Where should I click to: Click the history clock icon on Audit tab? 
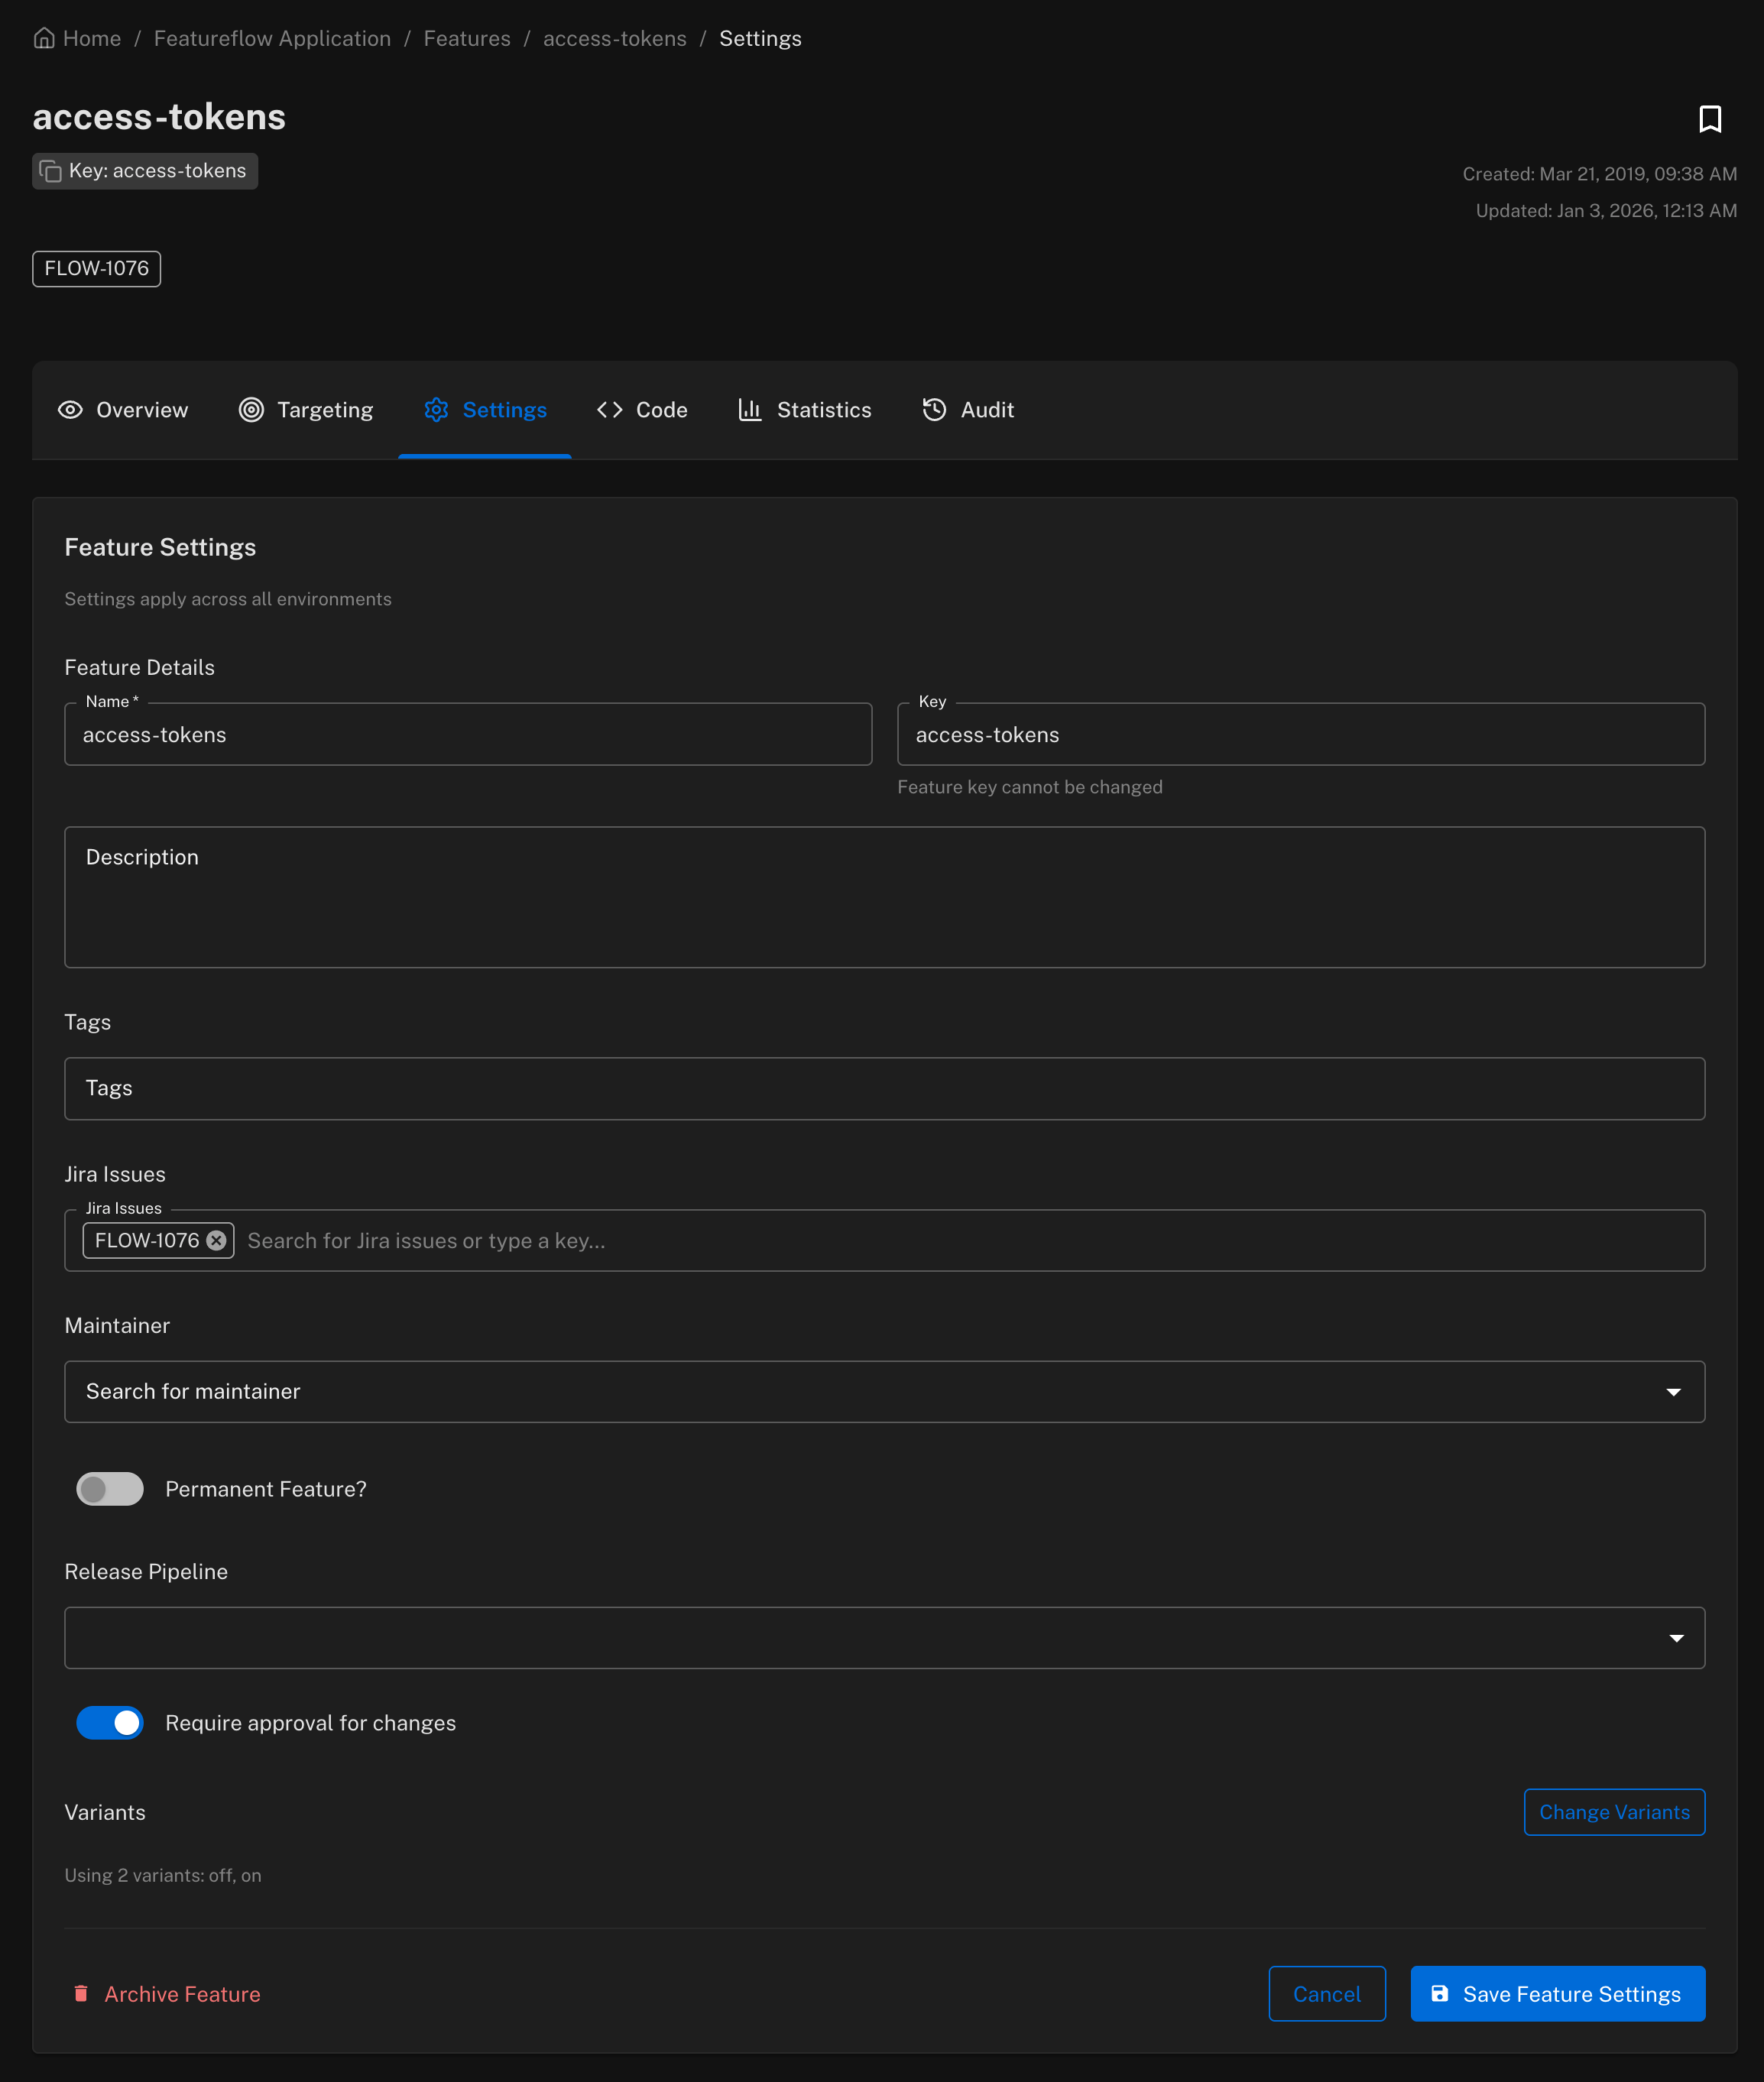pos(934,410)
